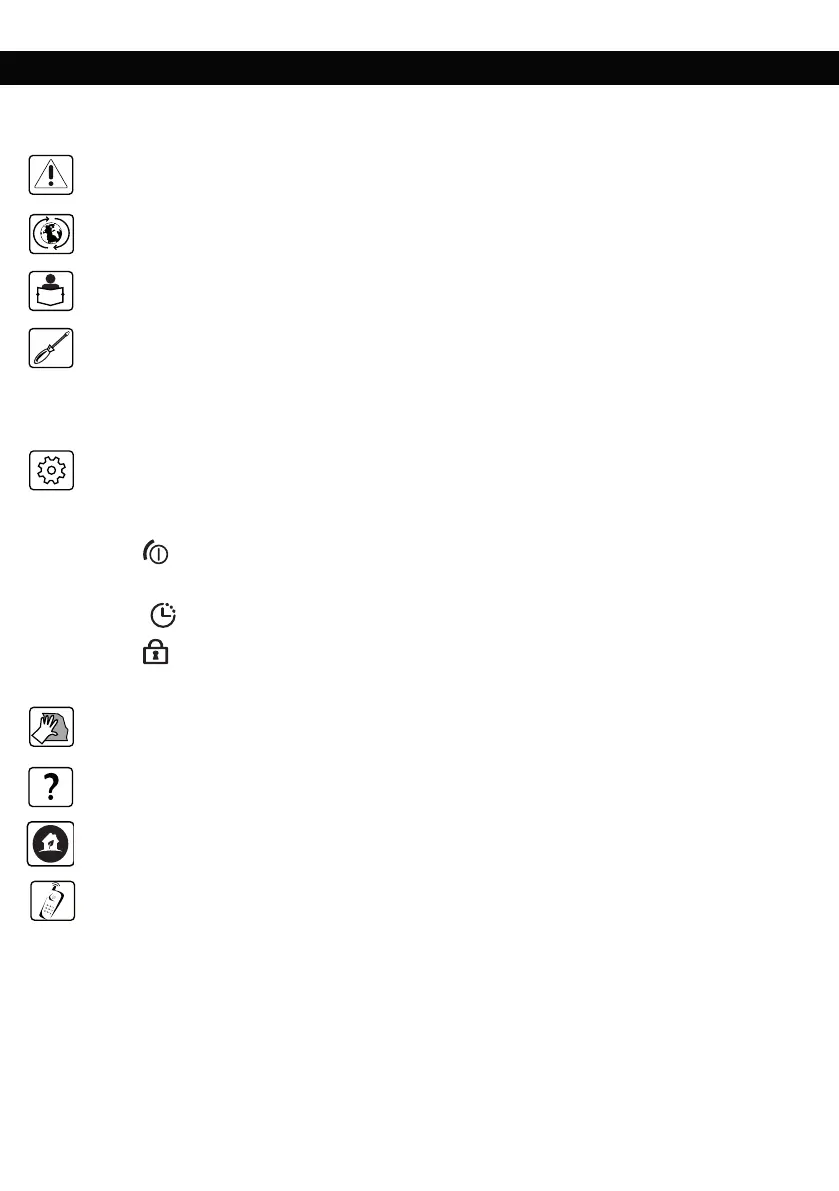The height and width of the screenshot is (1191, 839).
Task: Tap the open book held by person
Action: (x=50, y=296)
